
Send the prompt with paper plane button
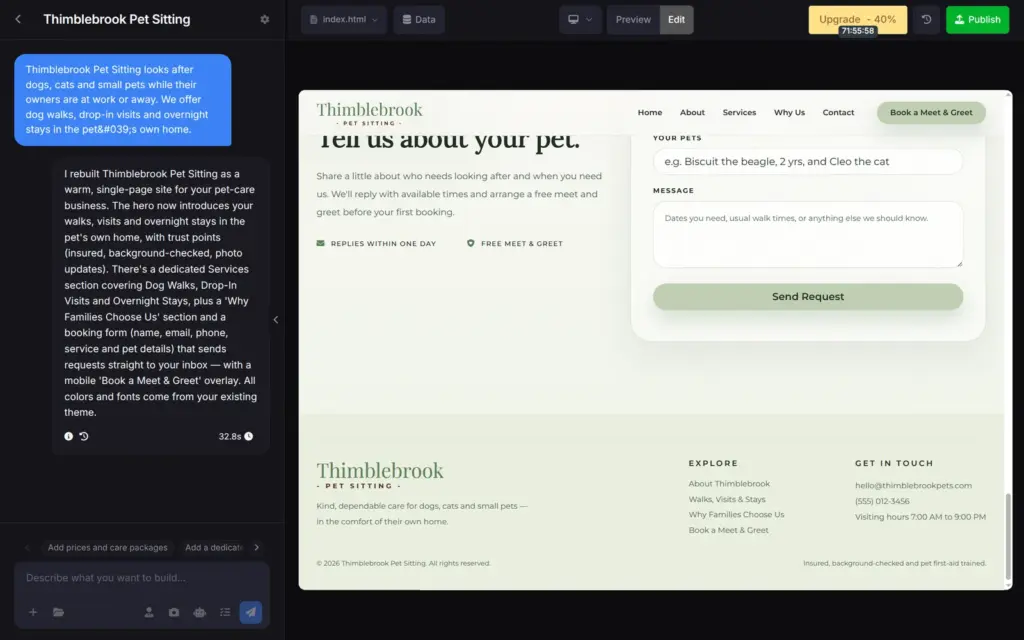coord(251,612)
